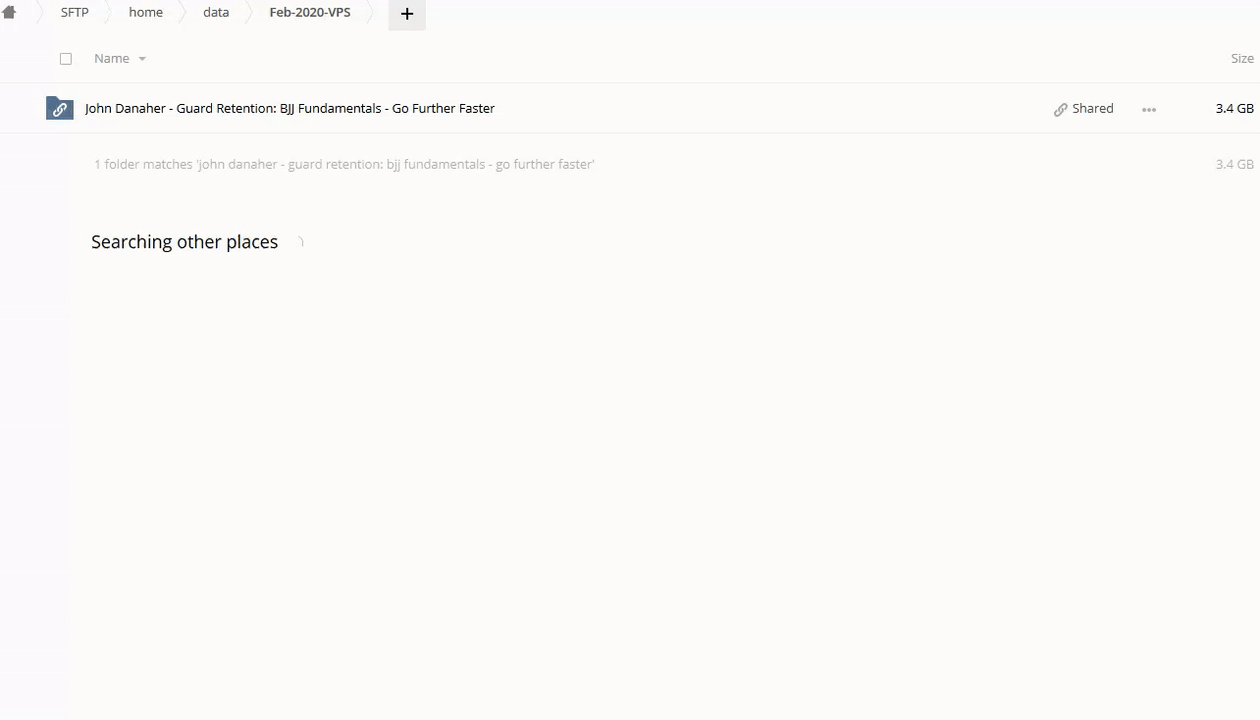
Task: Click the '1 folder matches' summary text
Action: (344, 164)
